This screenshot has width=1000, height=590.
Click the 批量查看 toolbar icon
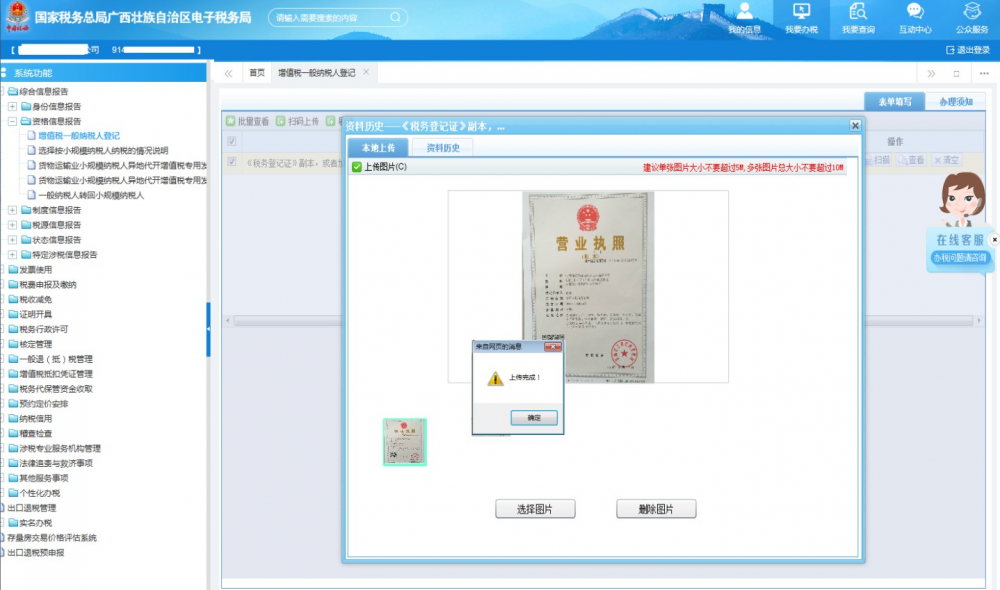coord(229,121)
